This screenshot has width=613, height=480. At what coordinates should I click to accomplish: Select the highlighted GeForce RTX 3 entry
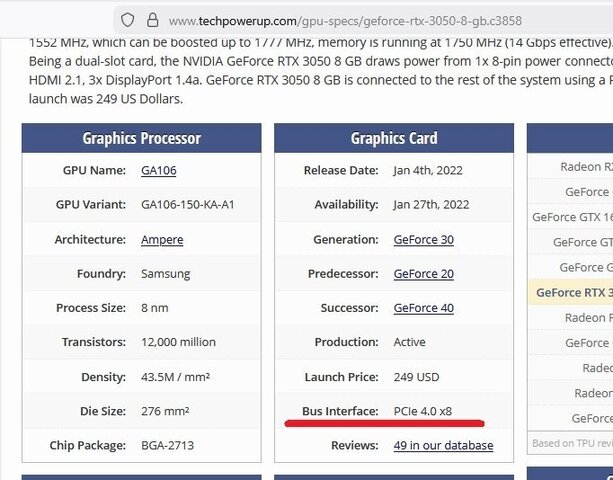click(x=573, y=293)
